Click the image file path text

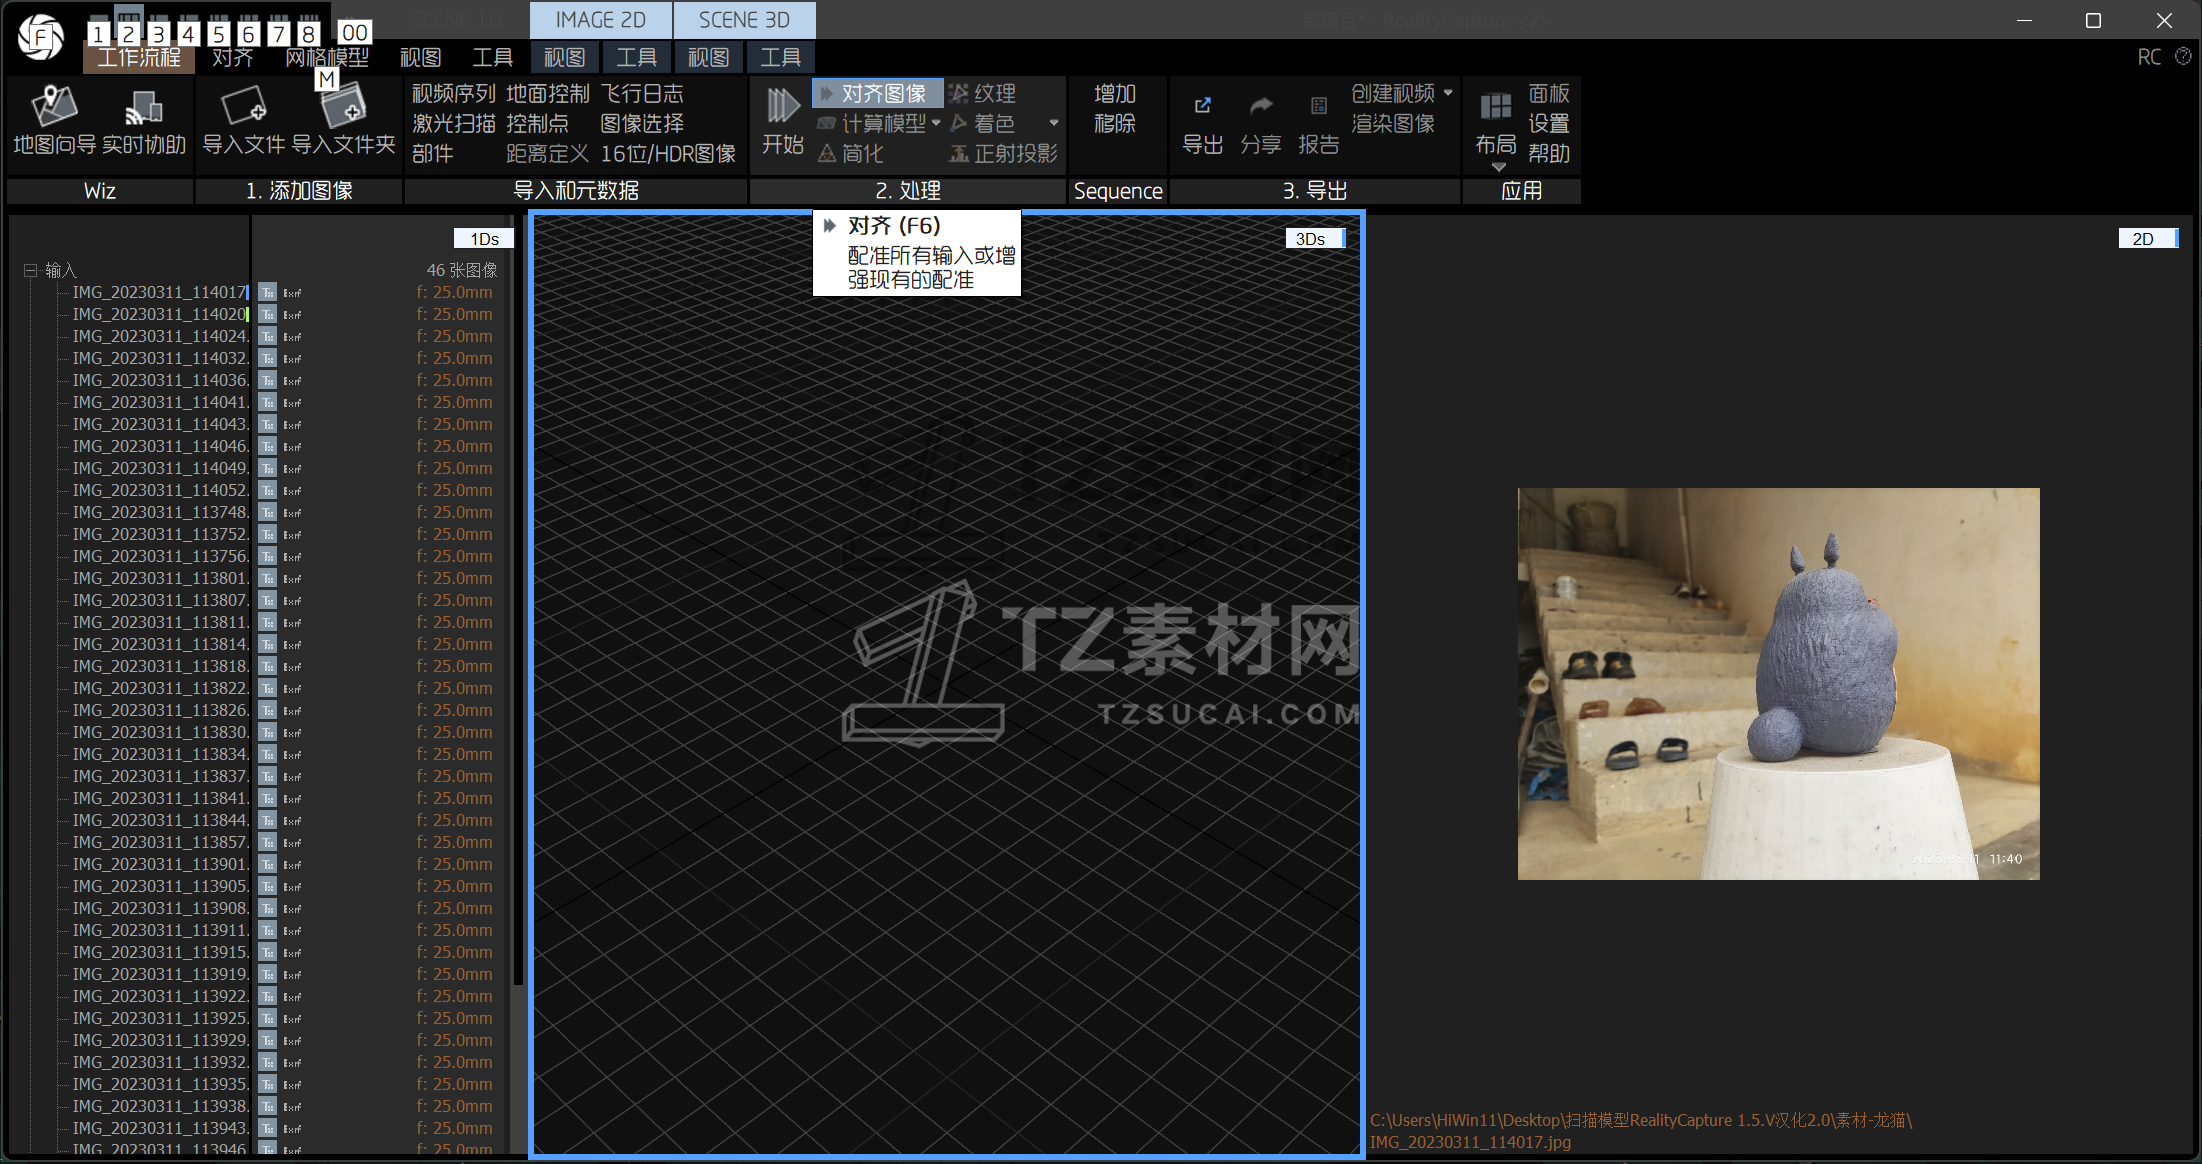(1640, 1131)
